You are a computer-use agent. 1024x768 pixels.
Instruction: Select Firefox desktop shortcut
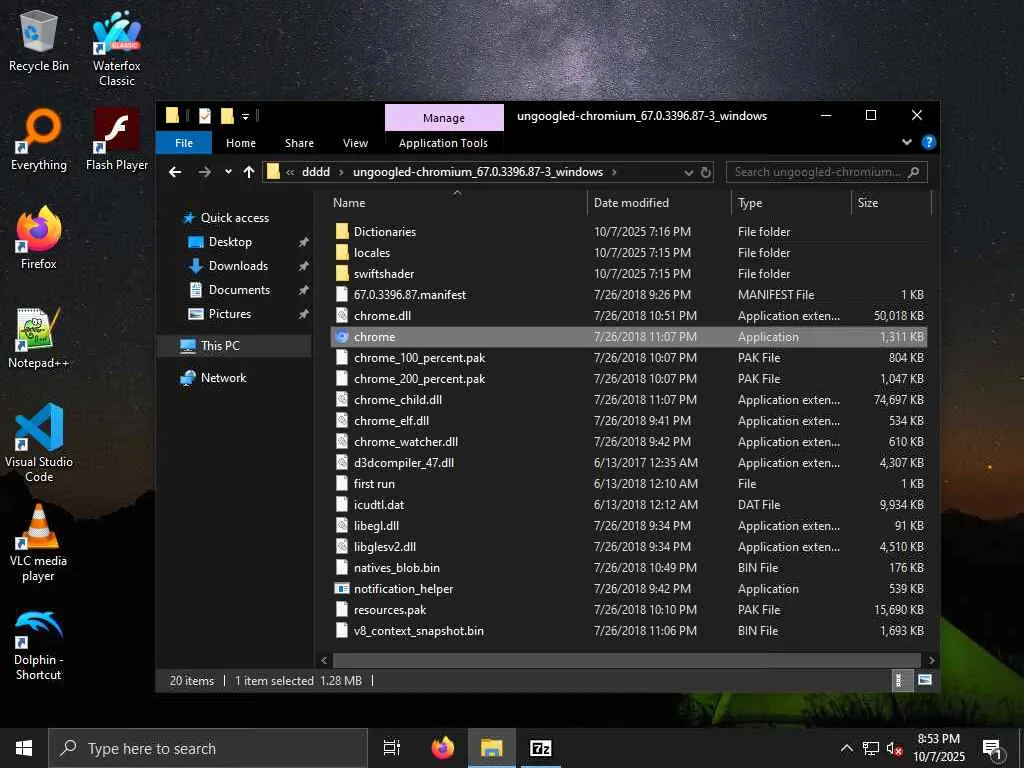[x=39, y=238]
